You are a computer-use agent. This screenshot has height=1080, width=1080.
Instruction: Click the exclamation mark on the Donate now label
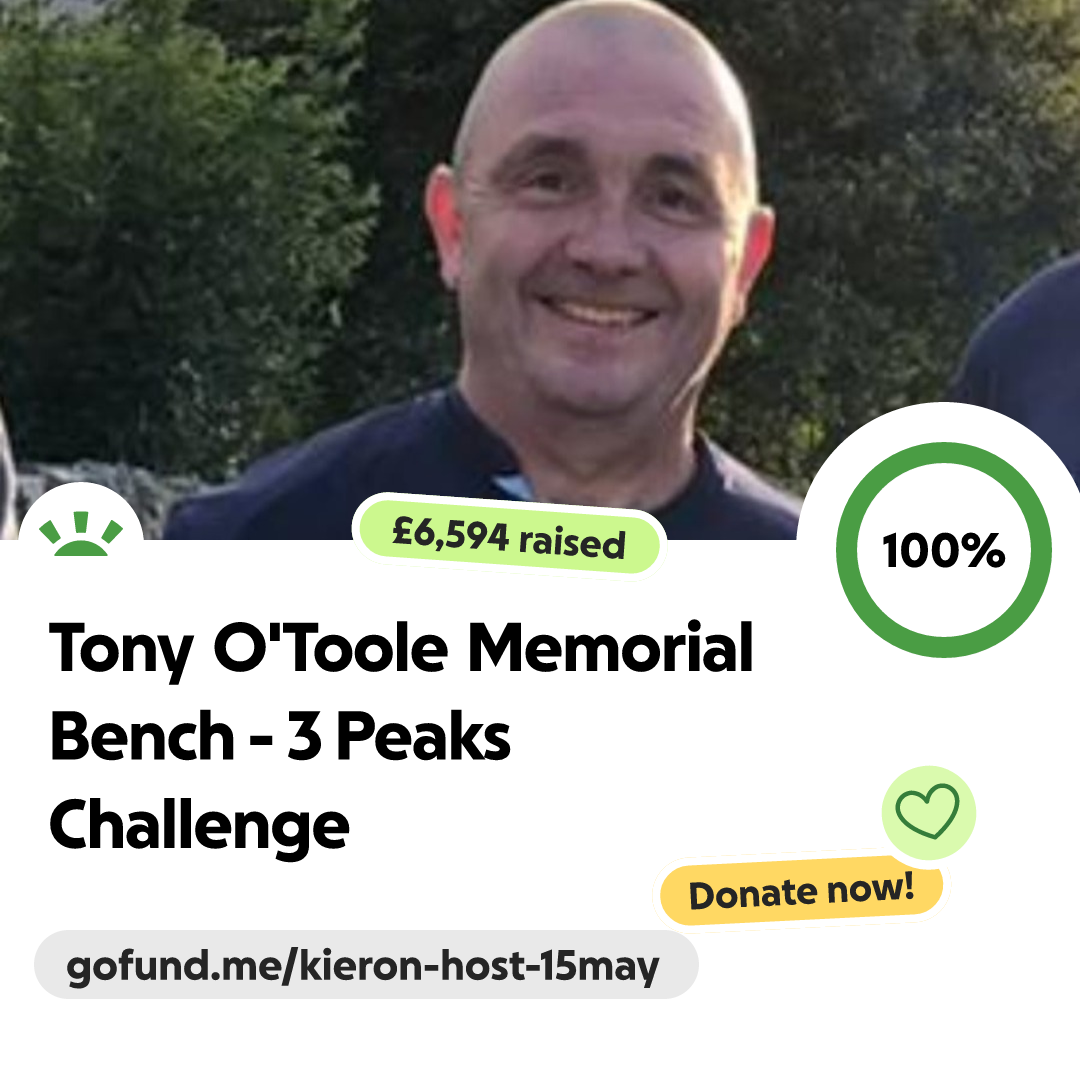(907, 886)
